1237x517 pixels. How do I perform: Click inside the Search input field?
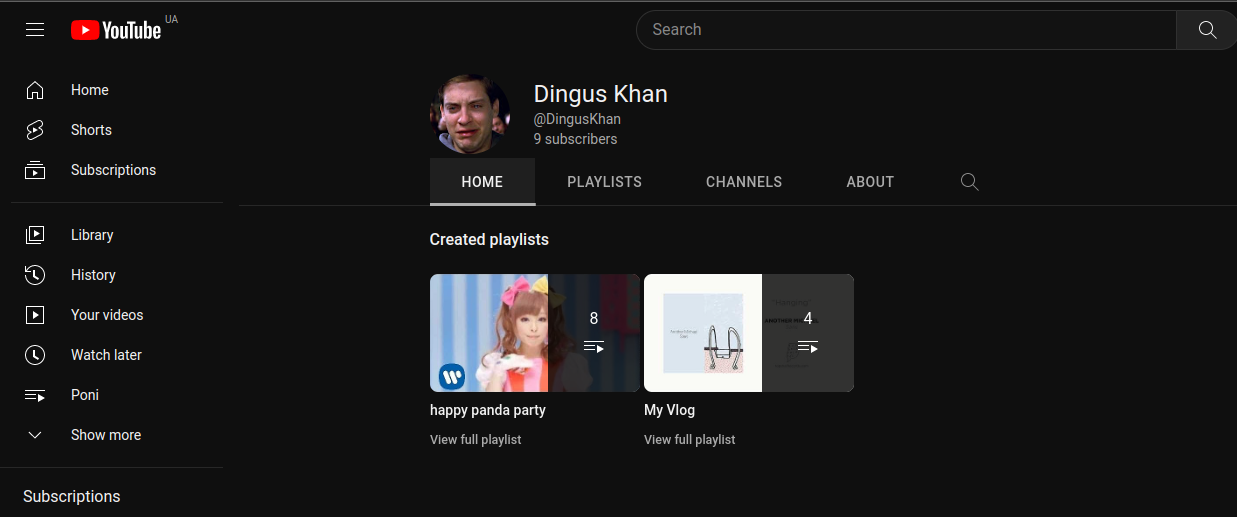coord(905,30)
